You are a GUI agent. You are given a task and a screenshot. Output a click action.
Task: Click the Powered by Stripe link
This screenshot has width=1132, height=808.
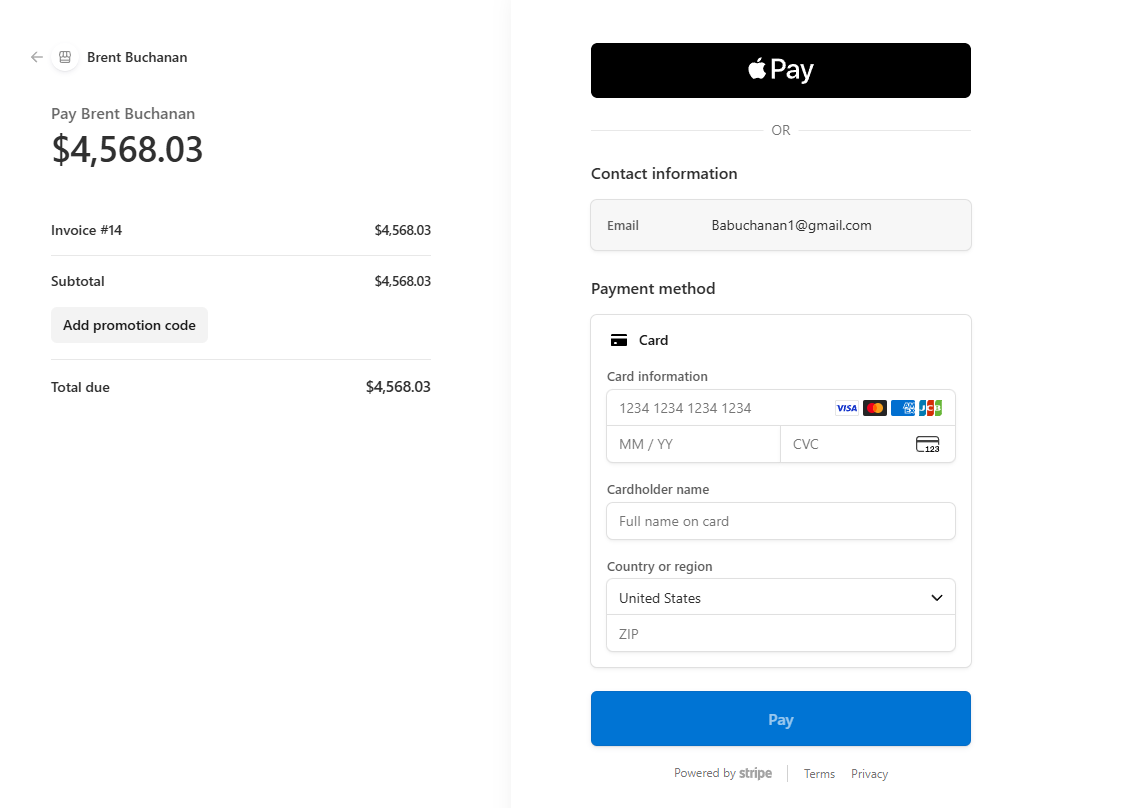(x=723, y=773)
